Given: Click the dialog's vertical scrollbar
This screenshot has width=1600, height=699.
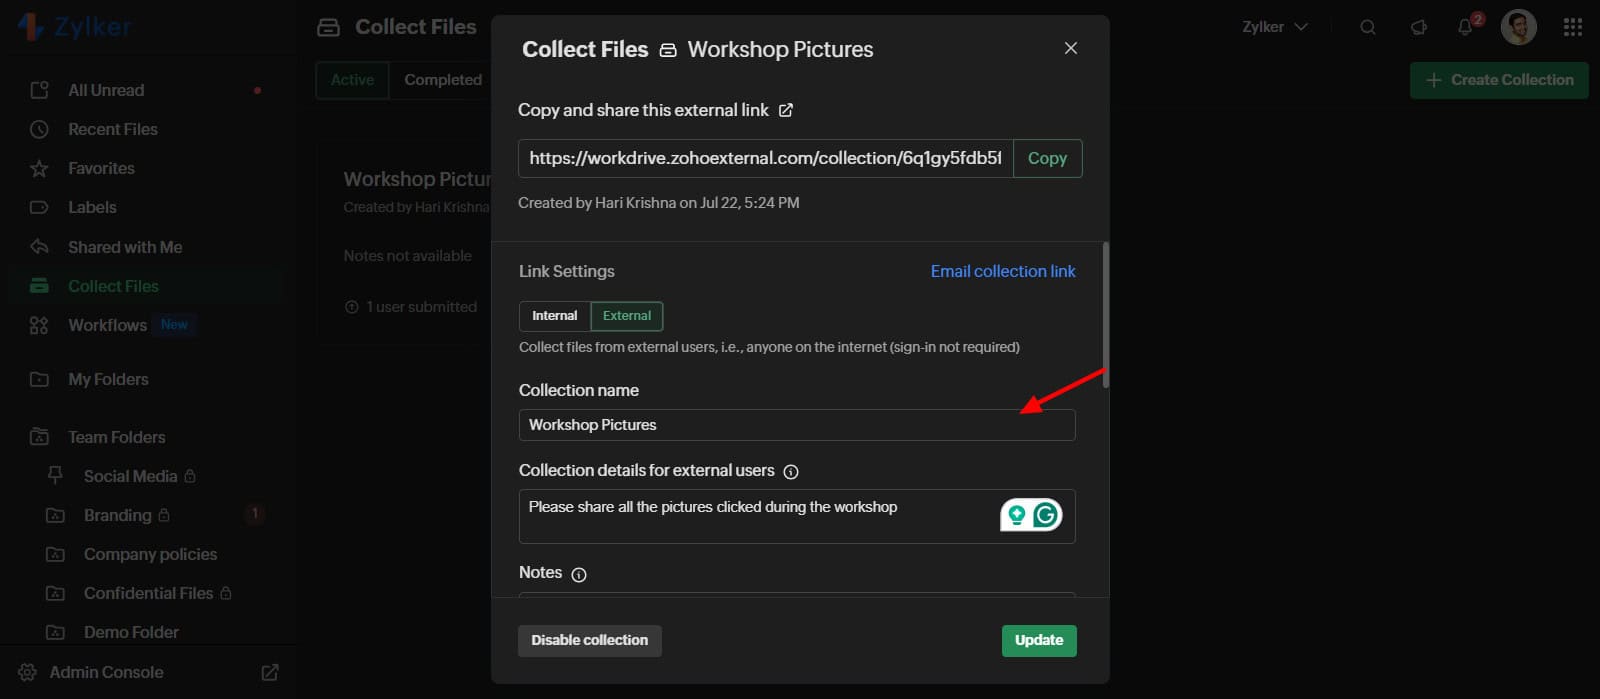Looking at the screenshot, I should [x=1105, y=315].
